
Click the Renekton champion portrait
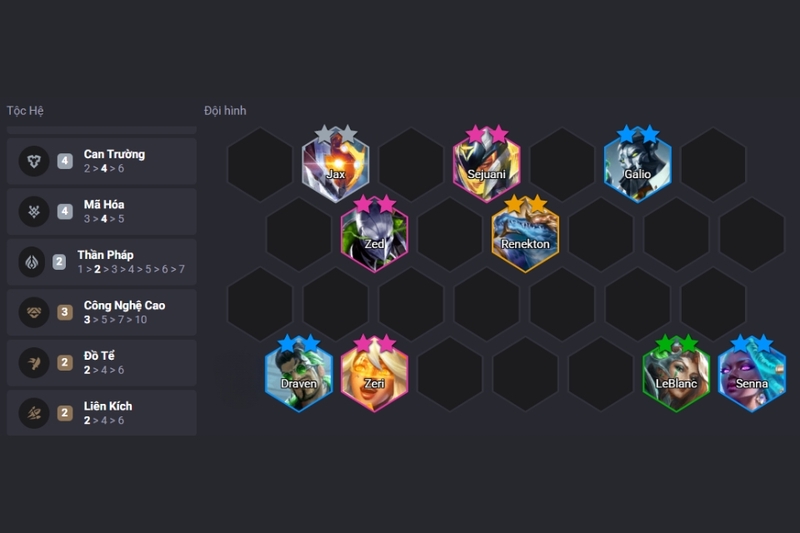(x=525, y=234)
